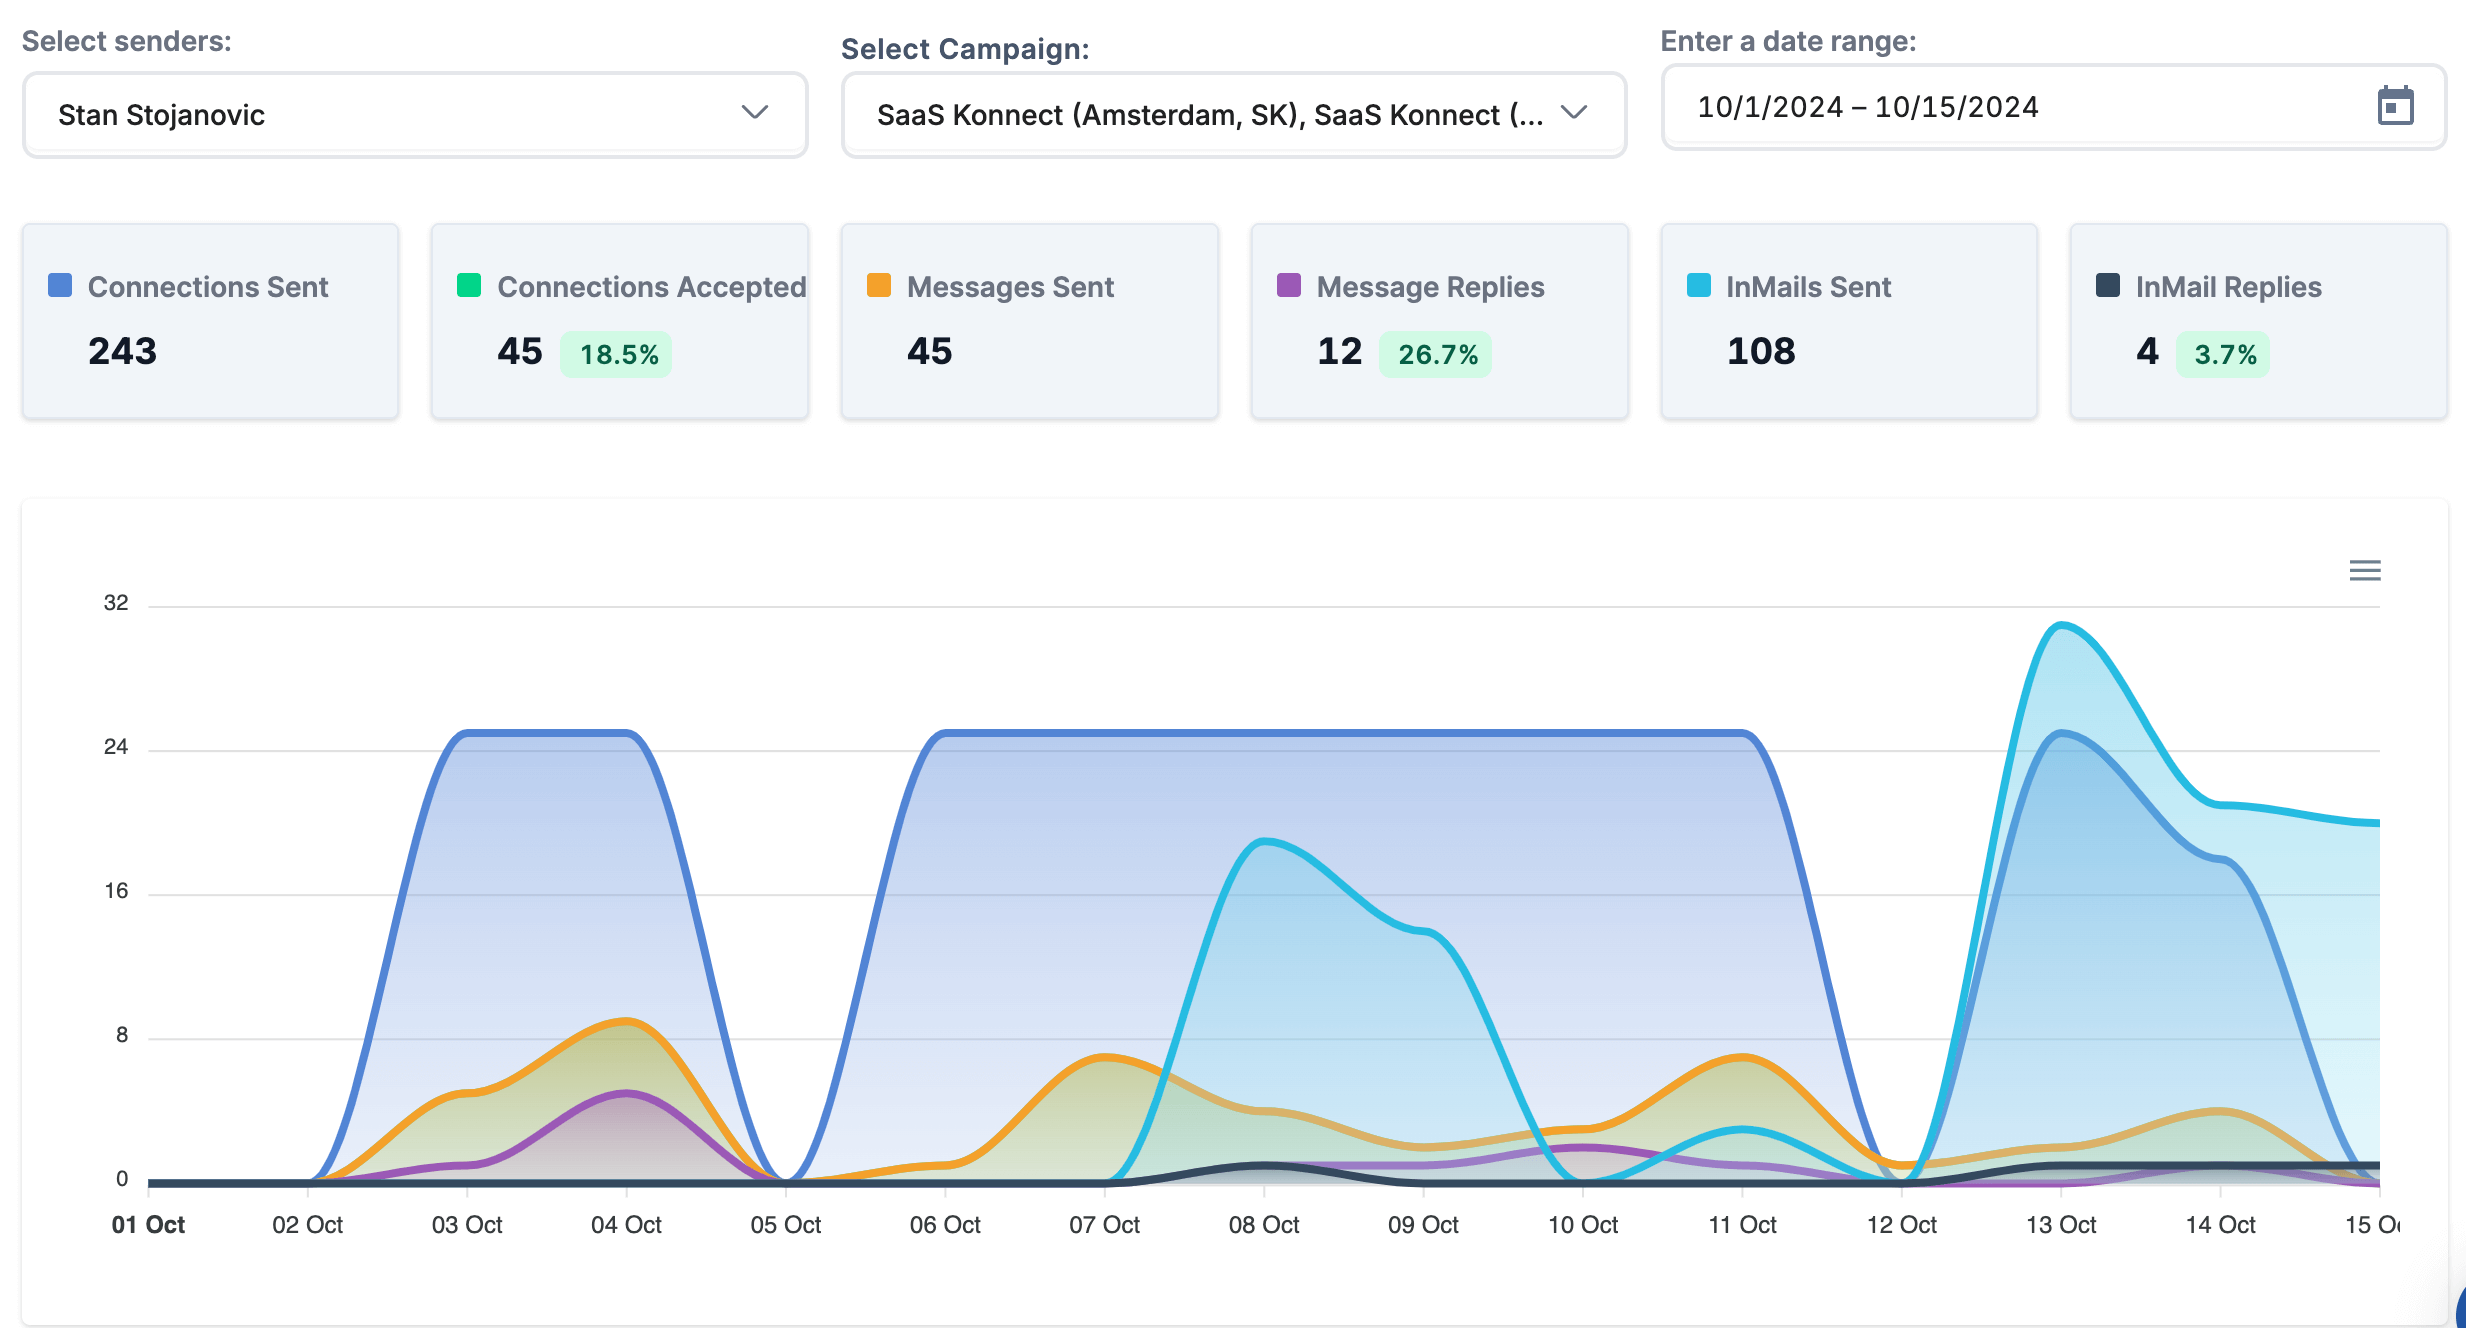Viewport: 2466px width, 1328px height.
Task: Click the cyan InMails Sent color swatch
Action: (x=1699, y=285)
